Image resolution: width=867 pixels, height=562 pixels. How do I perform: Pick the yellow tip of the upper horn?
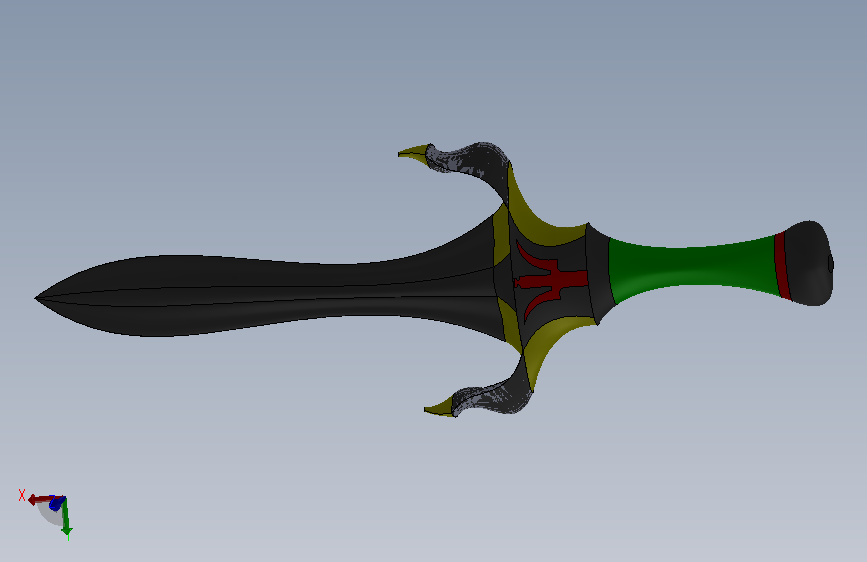414,153
